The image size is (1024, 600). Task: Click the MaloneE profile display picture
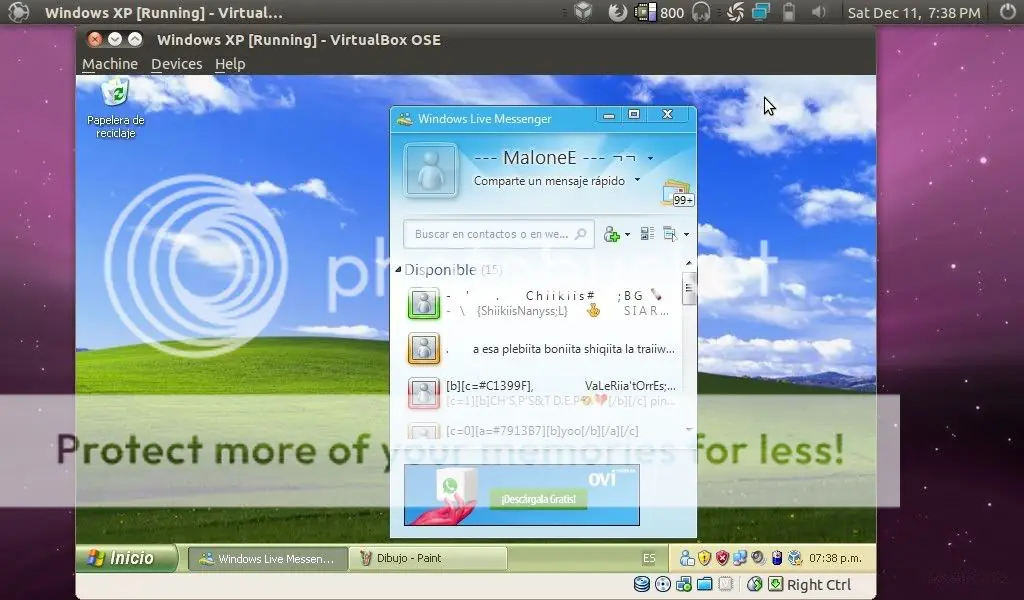[x=430, y=170]
